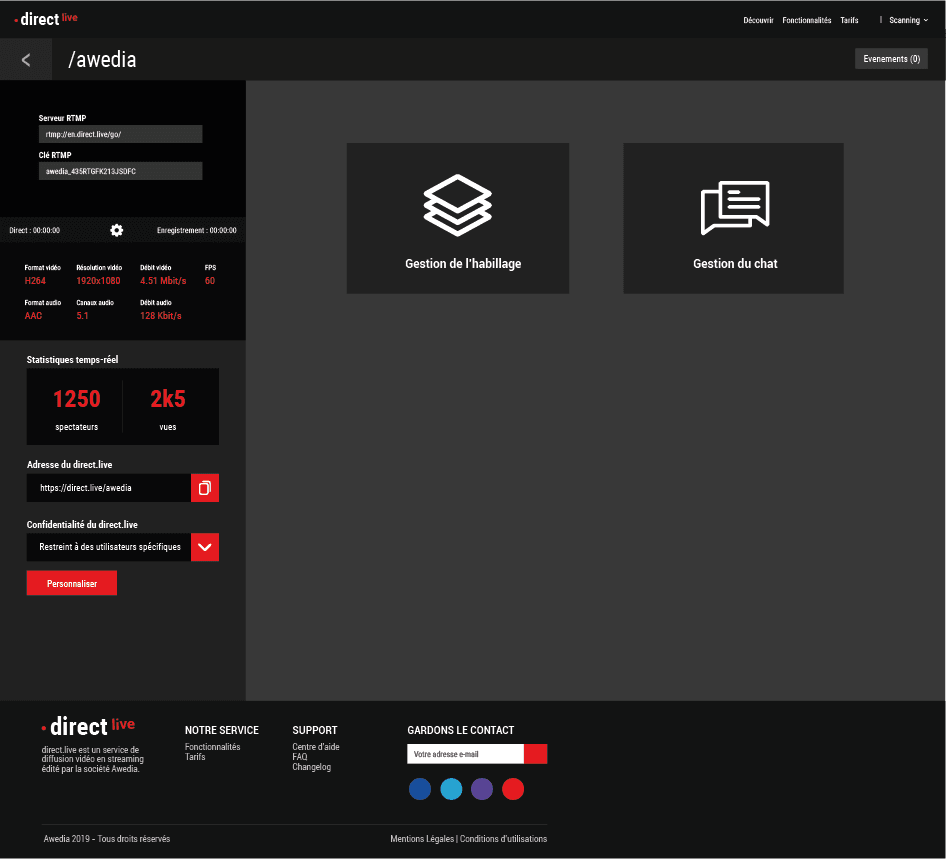Click the light blue social circle in footer
This screenshot has width=946, height=859.
point(451,789)
